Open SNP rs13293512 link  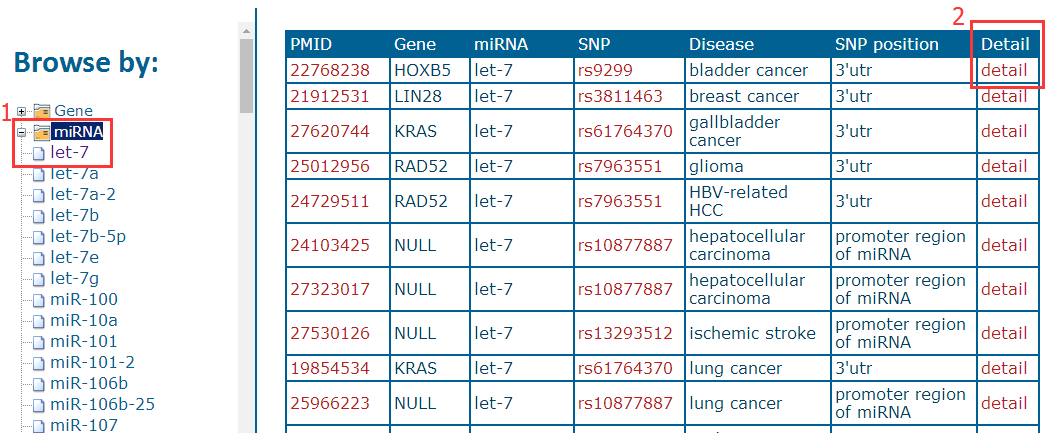tap(625, 333)
